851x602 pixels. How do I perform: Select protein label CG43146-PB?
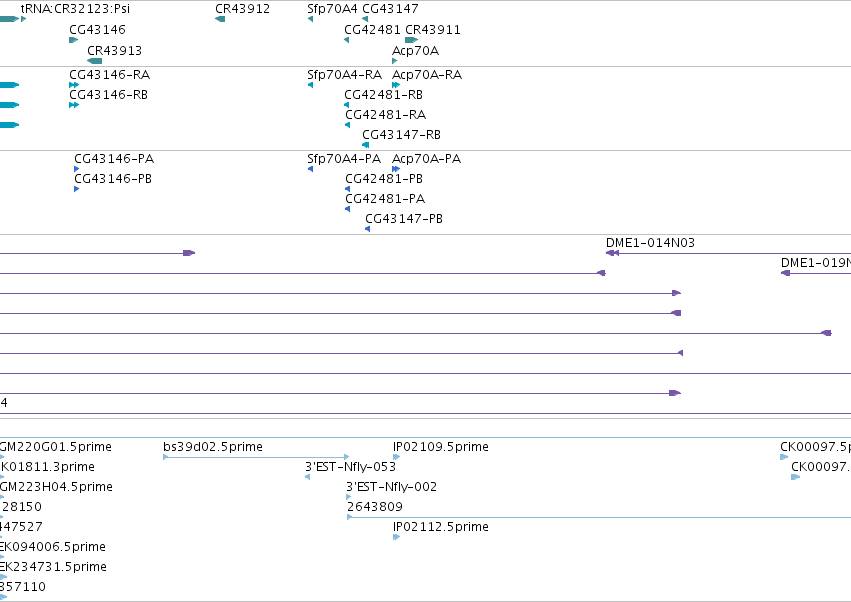[x=113, y=179]
